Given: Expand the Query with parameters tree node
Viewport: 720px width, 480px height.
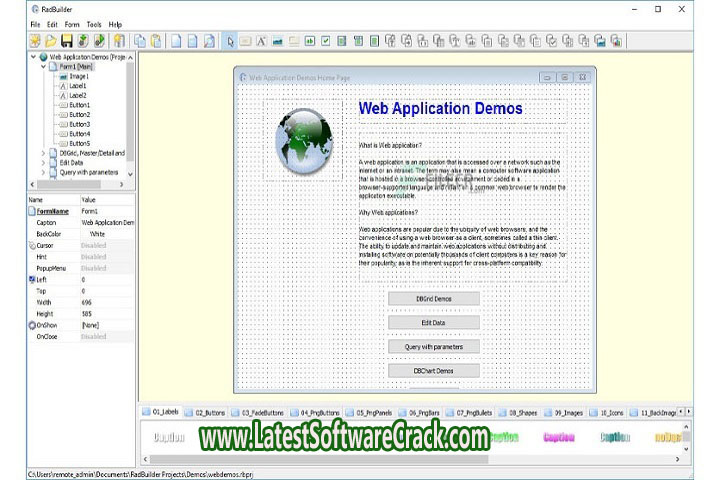Looking at the screenshot, I should click(43, 172).
